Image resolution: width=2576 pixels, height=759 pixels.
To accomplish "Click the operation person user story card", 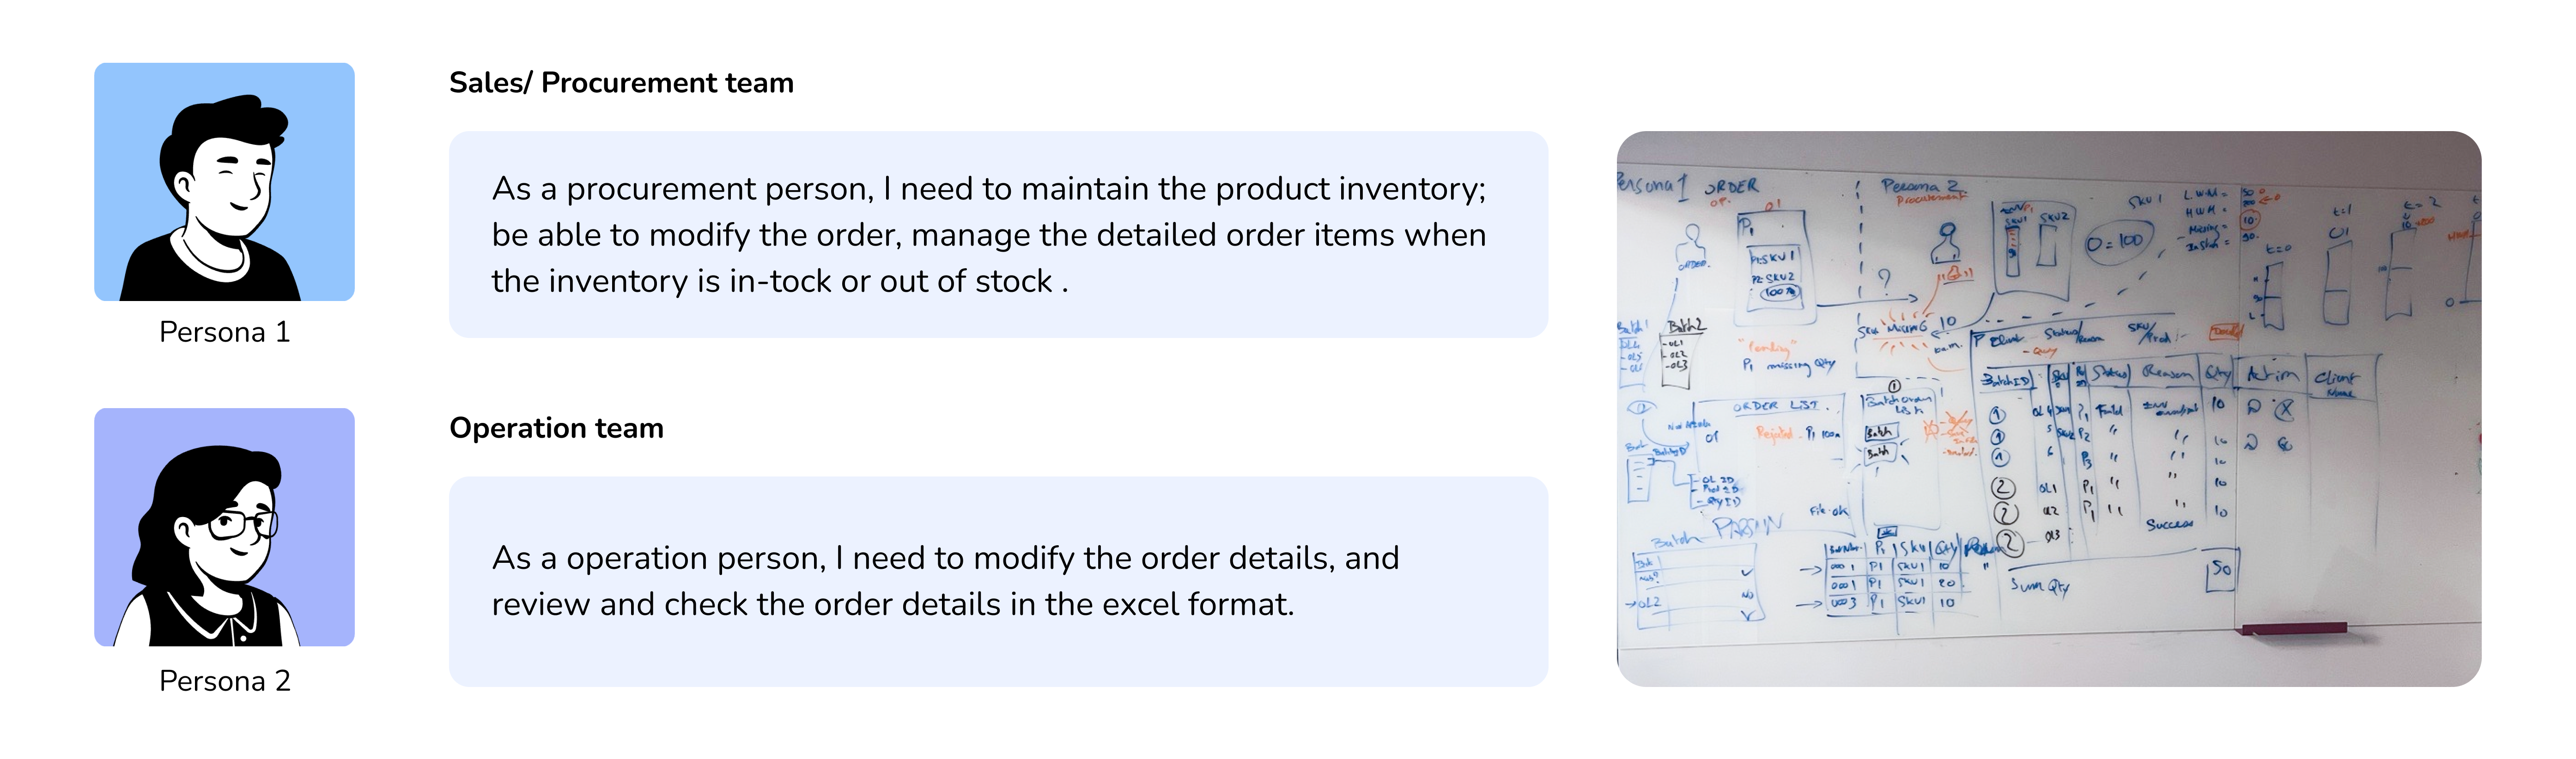I will pos(998,581).
